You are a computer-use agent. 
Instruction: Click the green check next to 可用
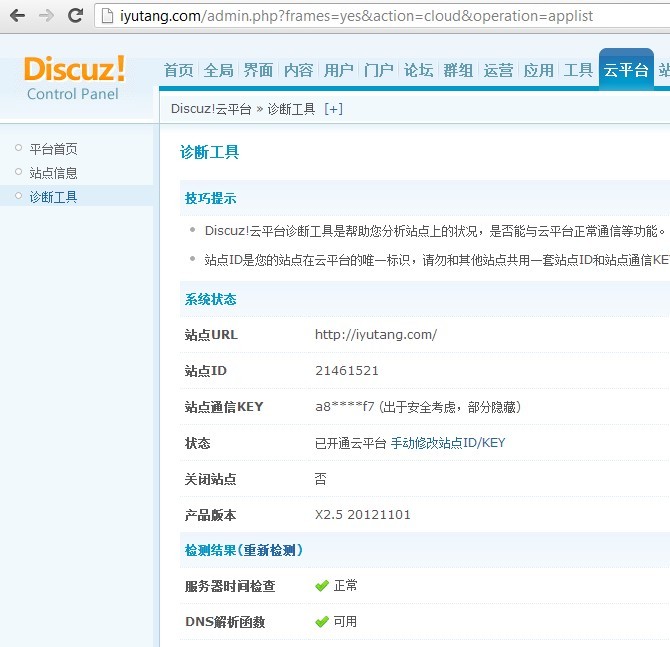322,622
